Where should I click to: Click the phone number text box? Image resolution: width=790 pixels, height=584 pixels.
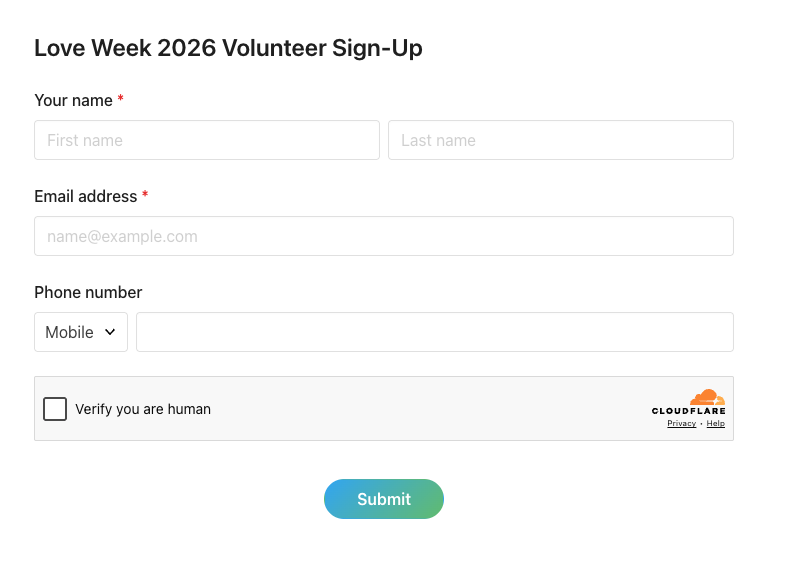(x=434, y=332)
